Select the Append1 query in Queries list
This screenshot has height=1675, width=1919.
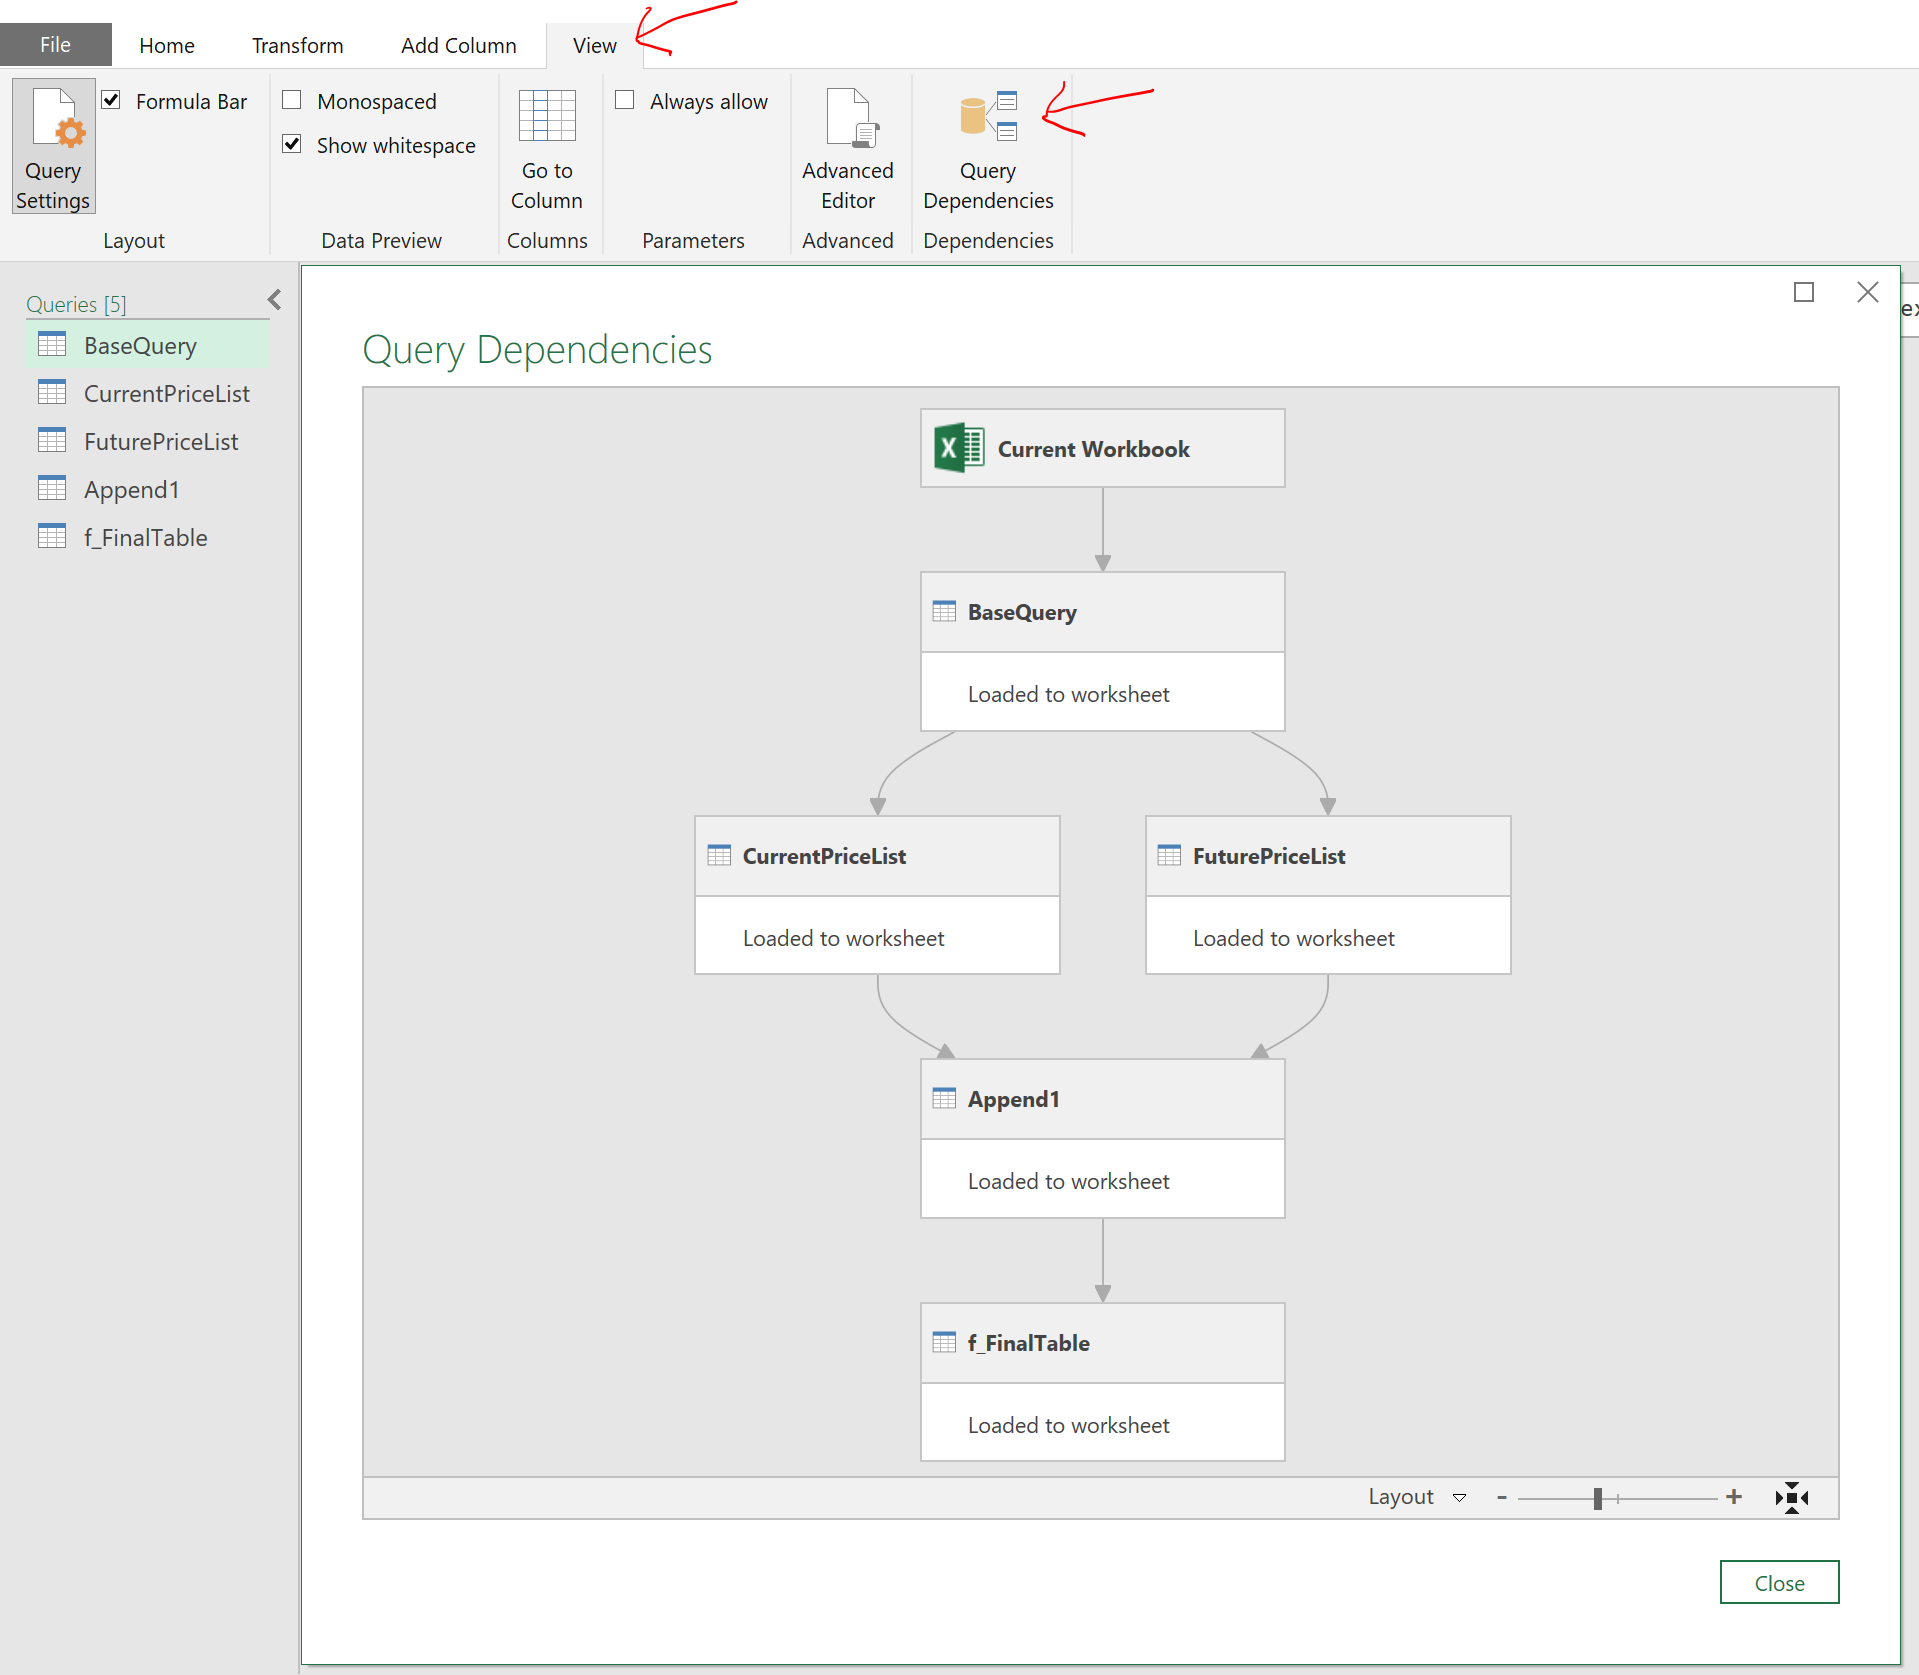(x=131, y=490)
